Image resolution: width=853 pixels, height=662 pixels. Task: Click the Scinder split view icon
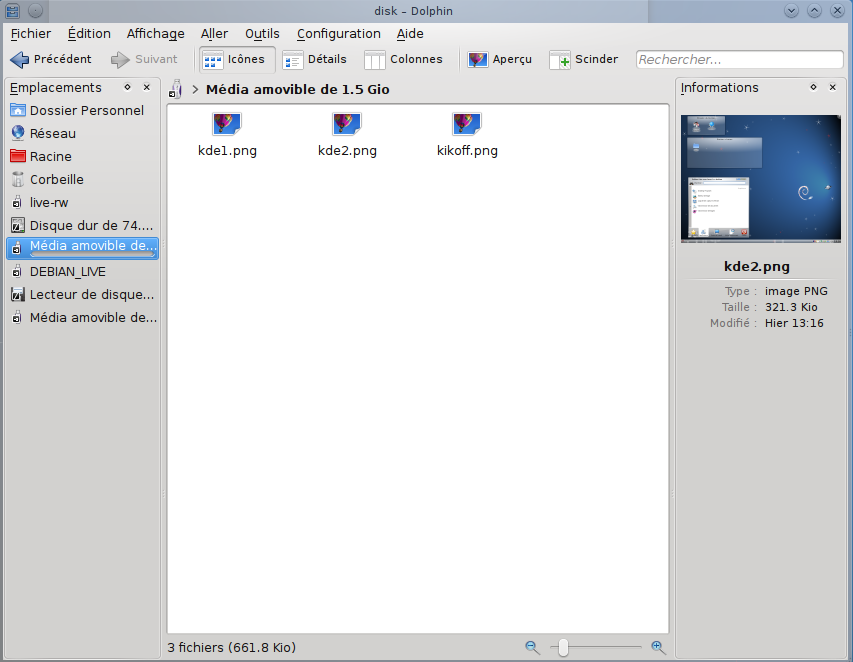[x=560, y=60]
